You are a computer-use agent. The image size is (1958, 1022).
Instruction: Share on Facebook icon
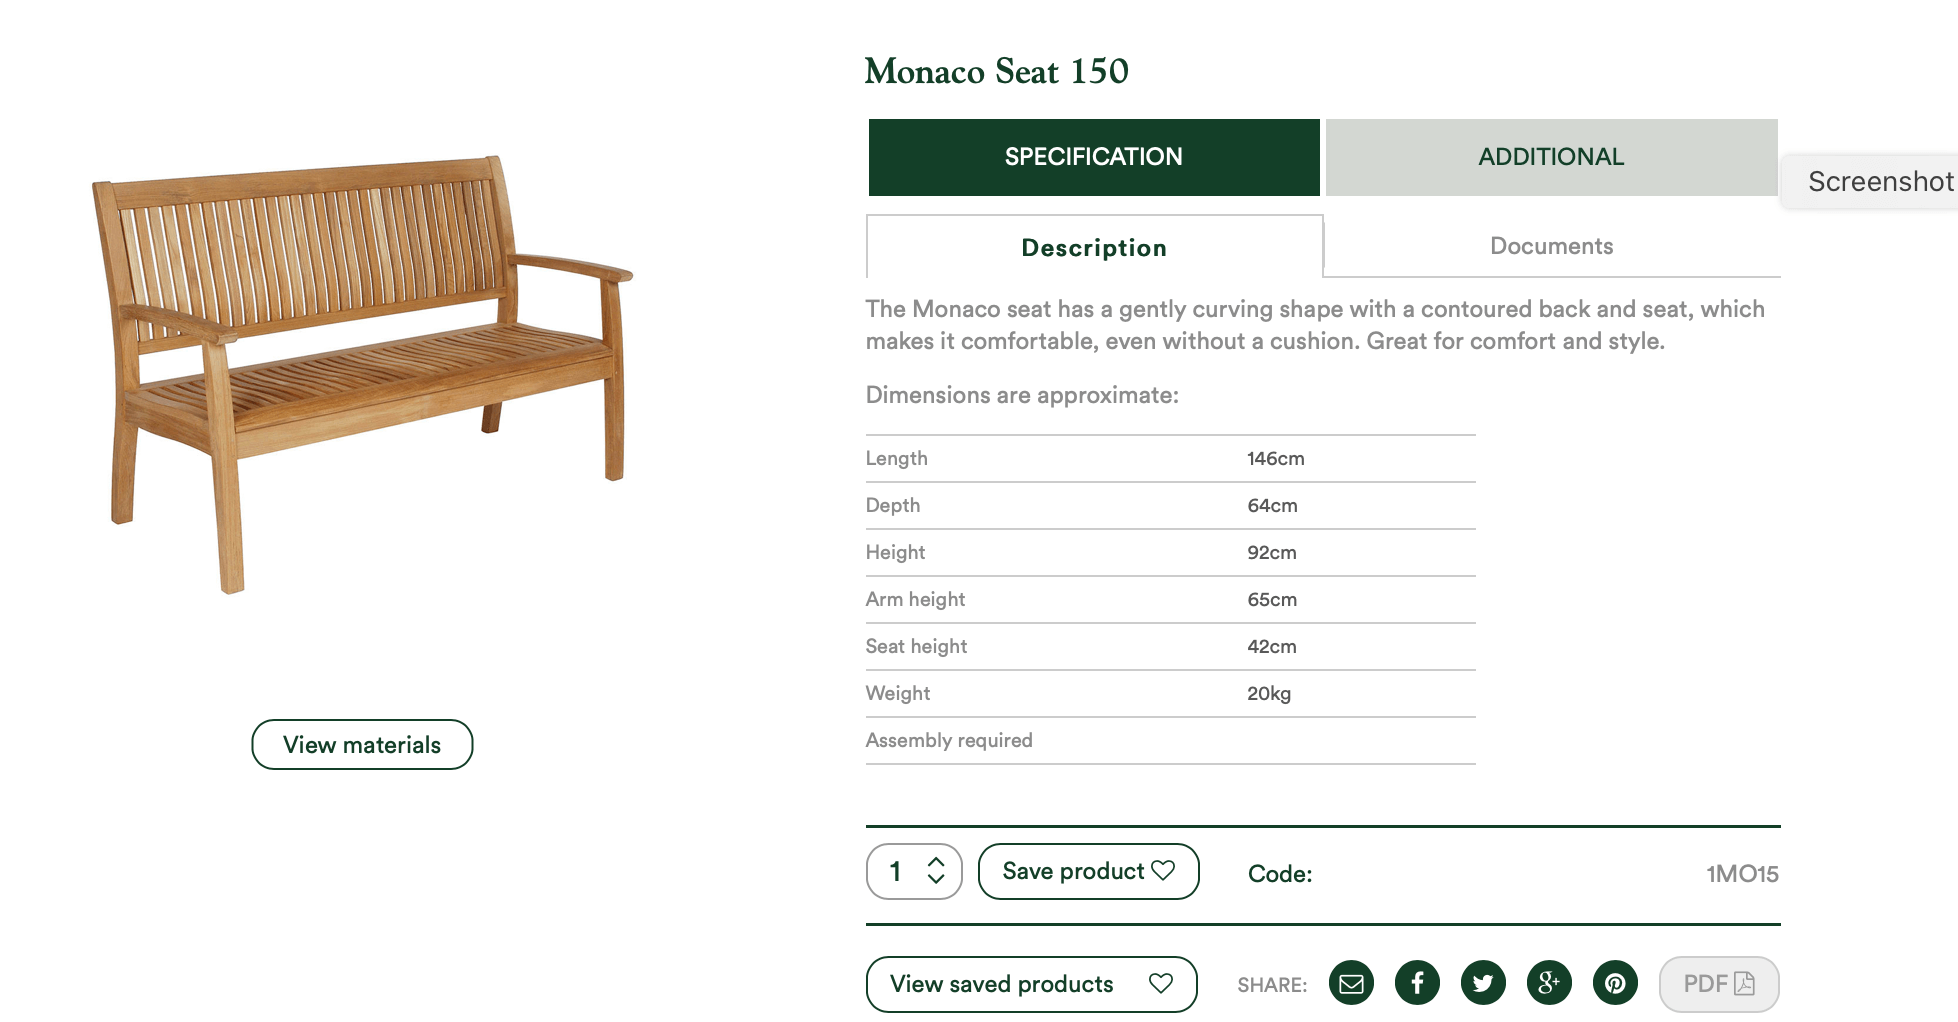[x=1417, y=984]
